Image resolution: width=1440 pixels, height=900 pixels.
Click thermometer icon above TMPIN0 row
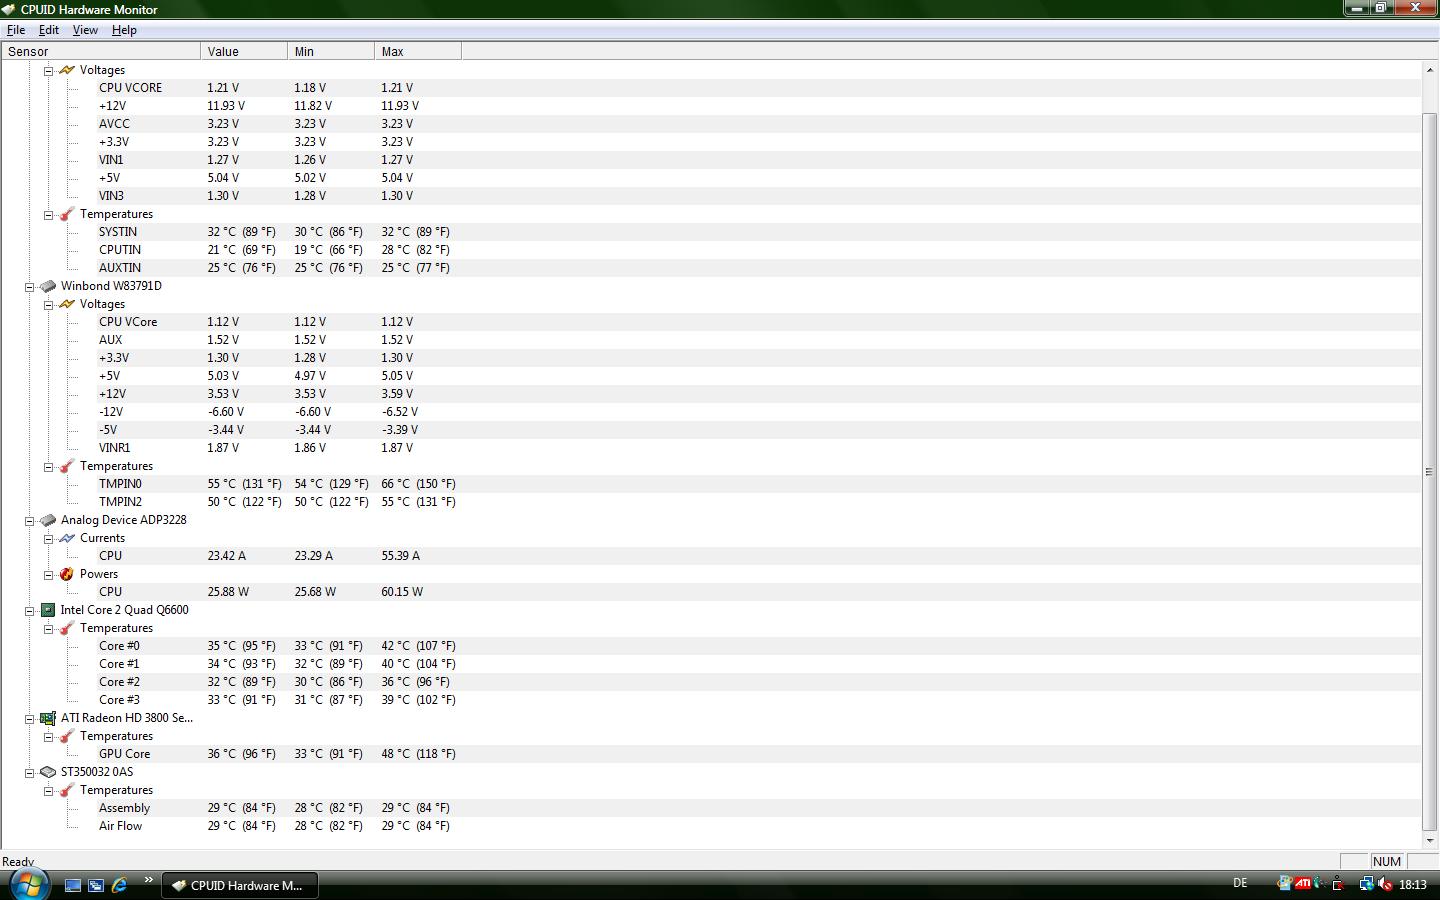pyautogui.click(x=66, y=466)
